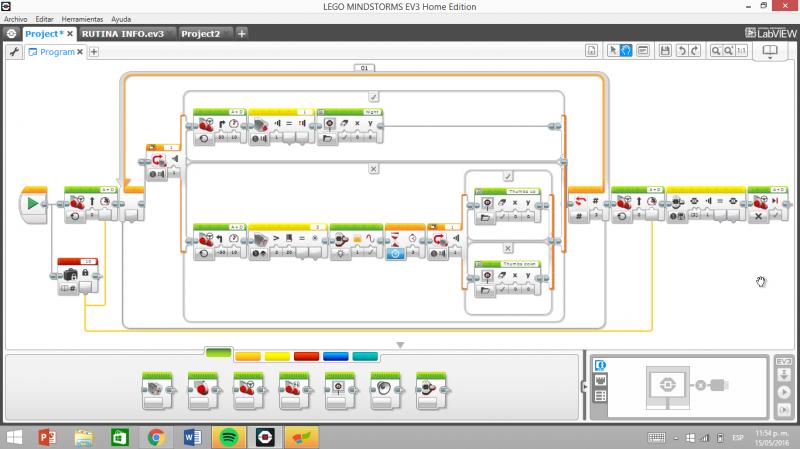Select the arrow pointer tool
Image resolution: width=800 pixels, height=449 pixels.
[613, 51]
